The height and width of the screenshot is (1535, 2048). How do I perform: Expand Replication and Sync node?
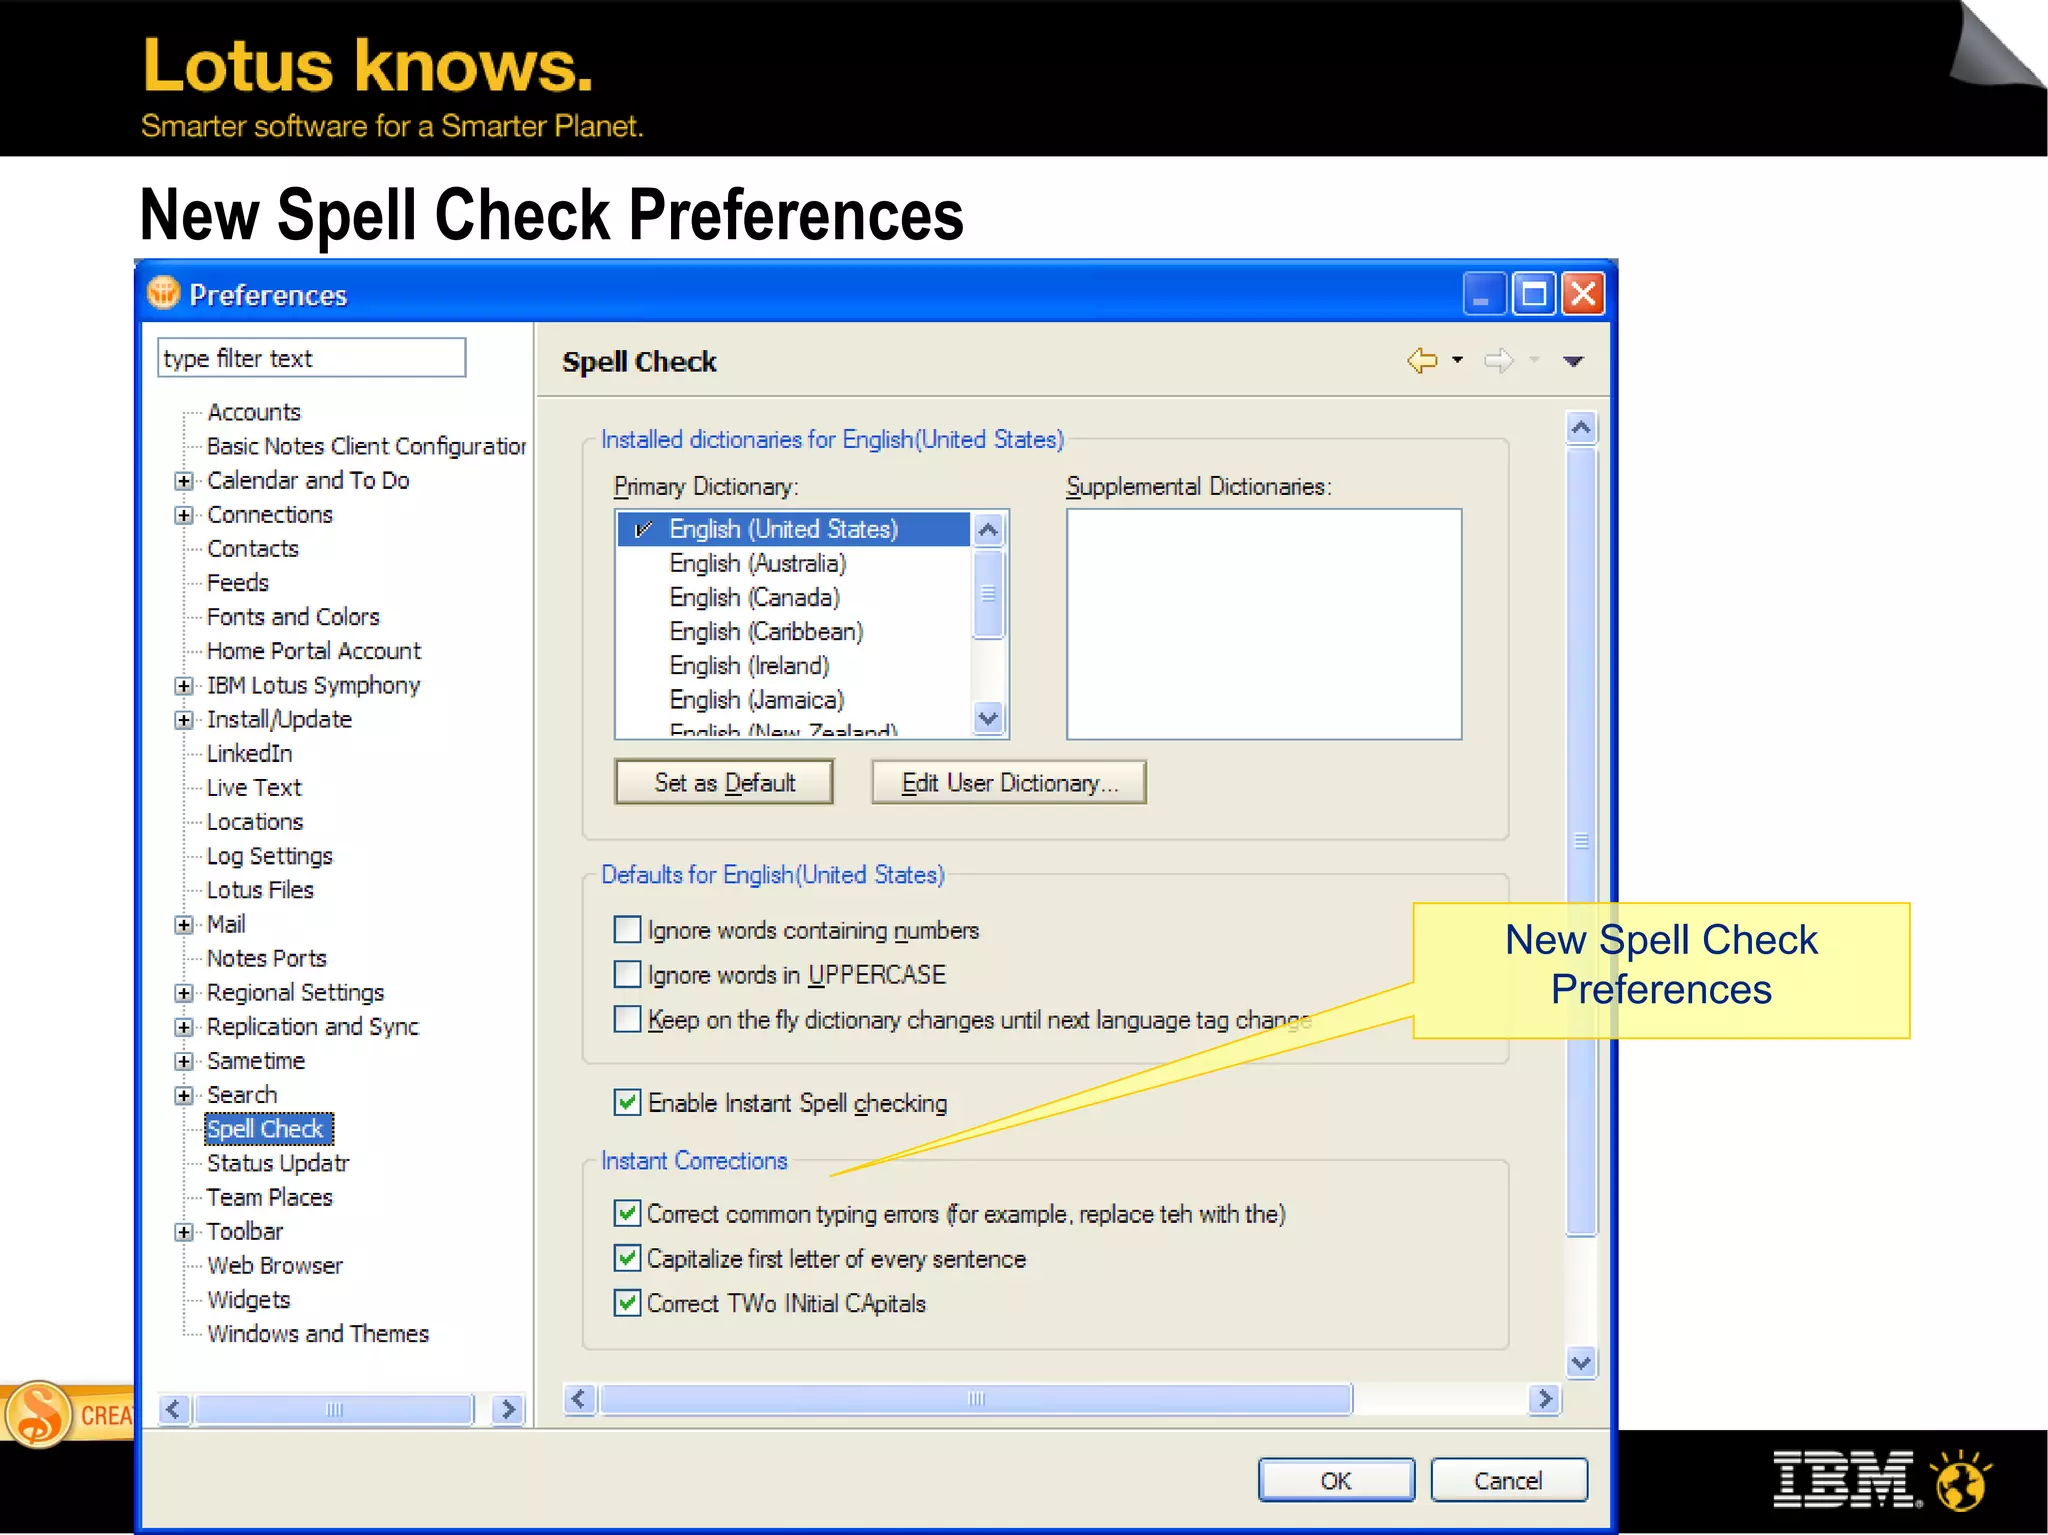tap(183, 1027)
